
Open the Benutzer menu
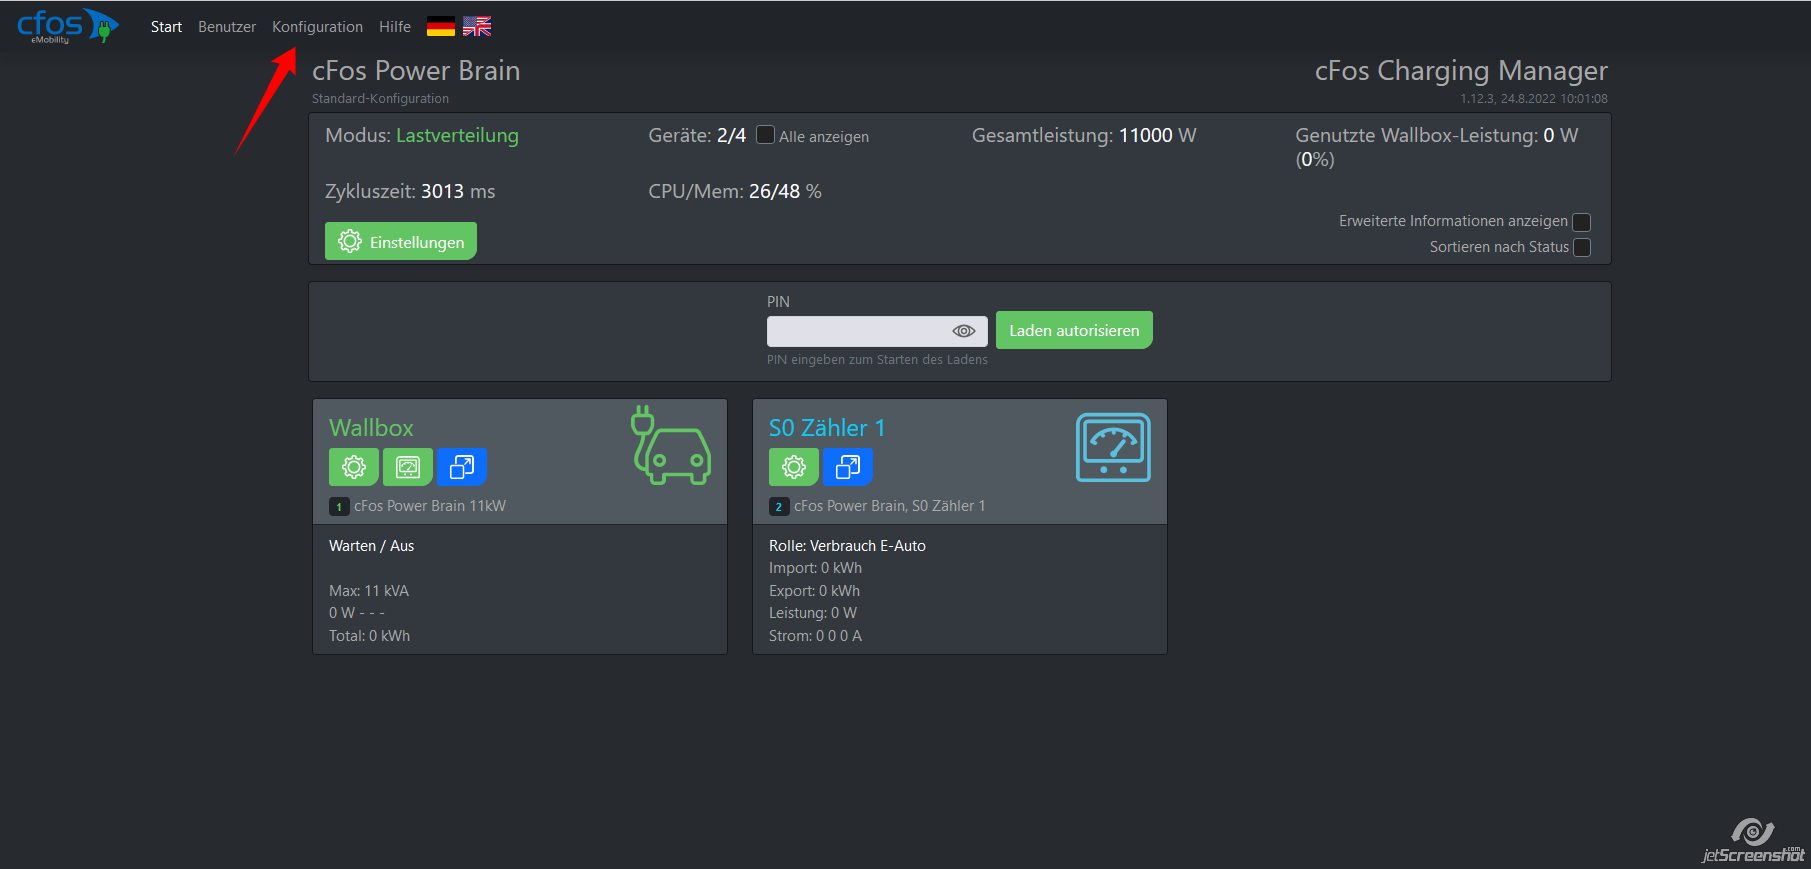pos(227,27)
